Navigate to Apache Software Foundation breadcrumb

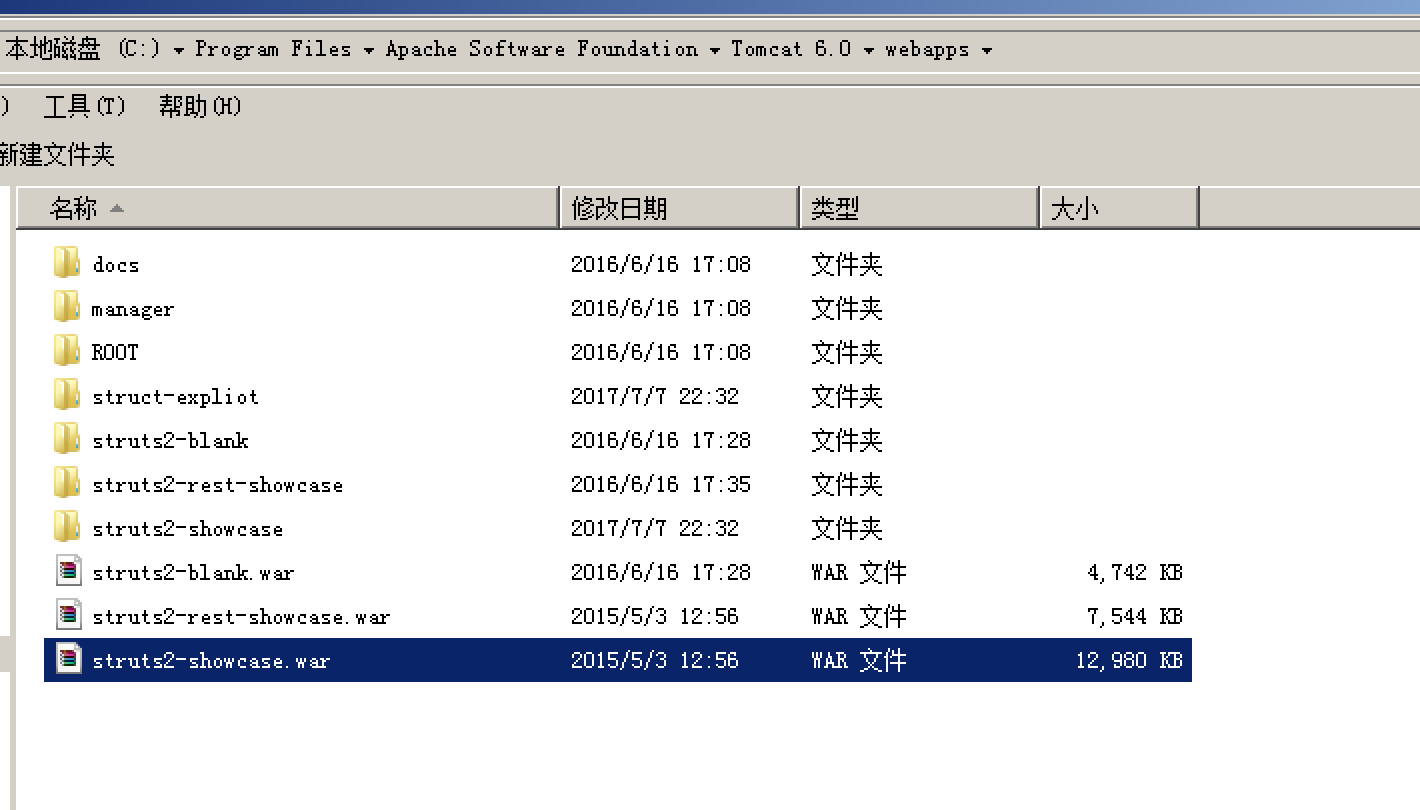(542, 49)
